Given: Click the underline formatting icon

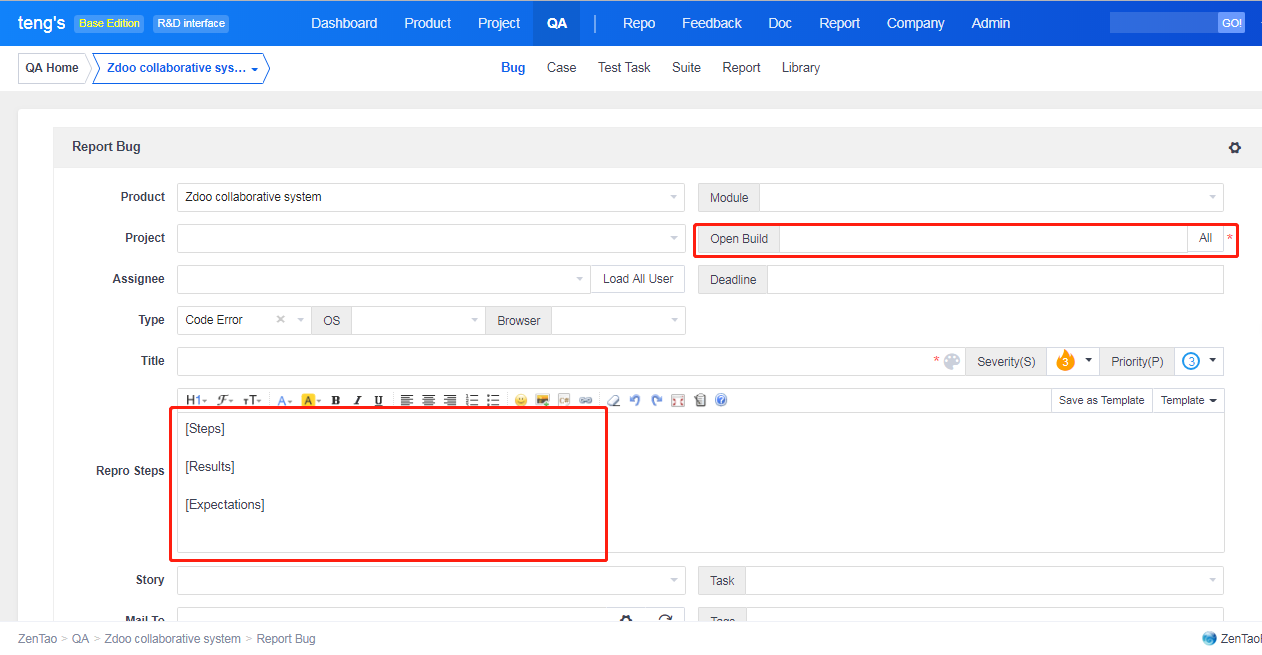Looking at the screenshot, I should point(378,400).
